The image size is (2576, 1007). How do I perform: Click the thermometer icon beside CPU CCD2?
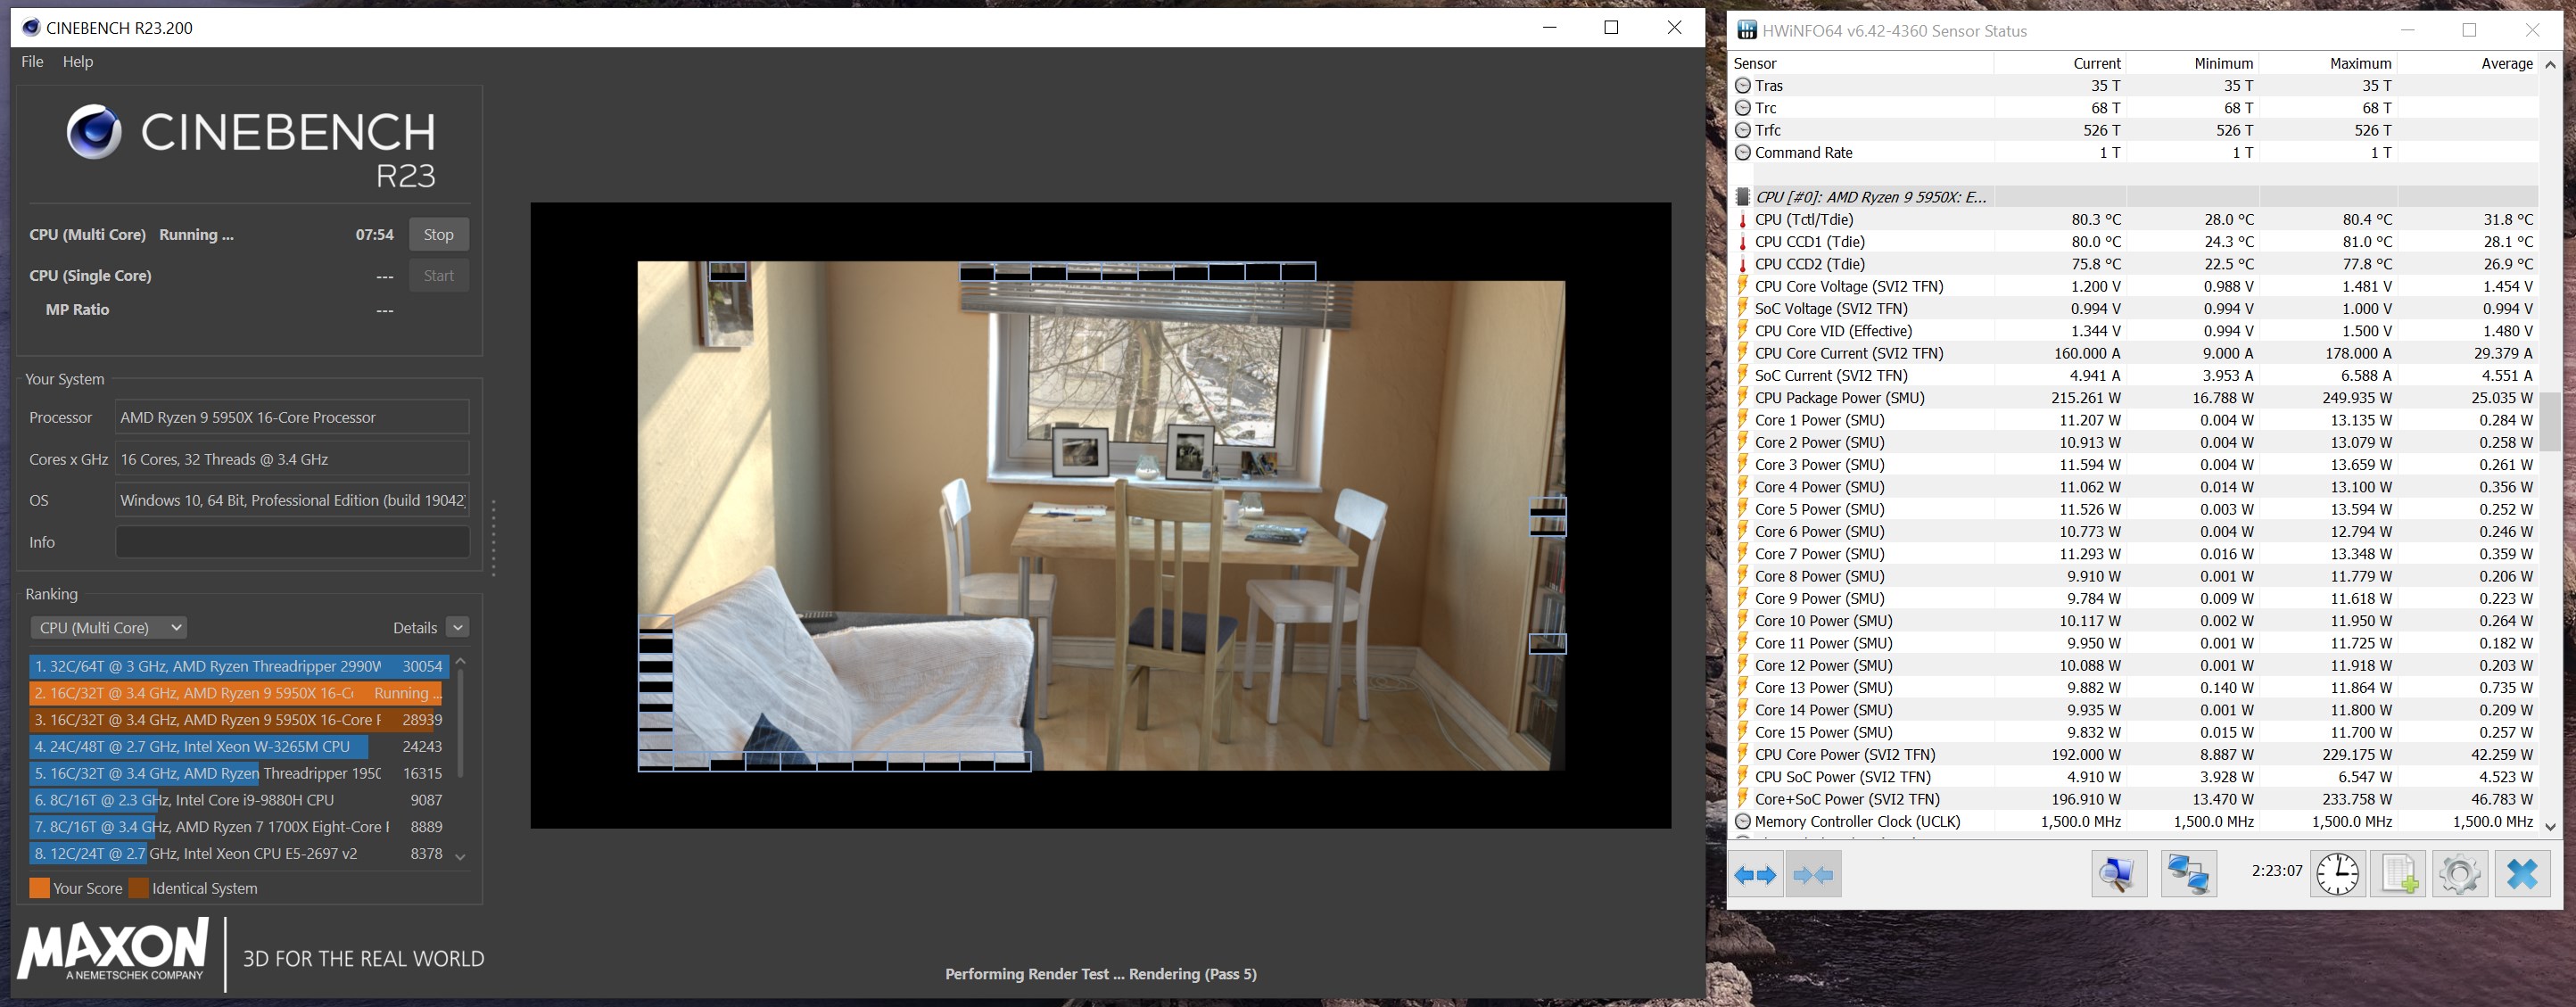[1743, 264]
